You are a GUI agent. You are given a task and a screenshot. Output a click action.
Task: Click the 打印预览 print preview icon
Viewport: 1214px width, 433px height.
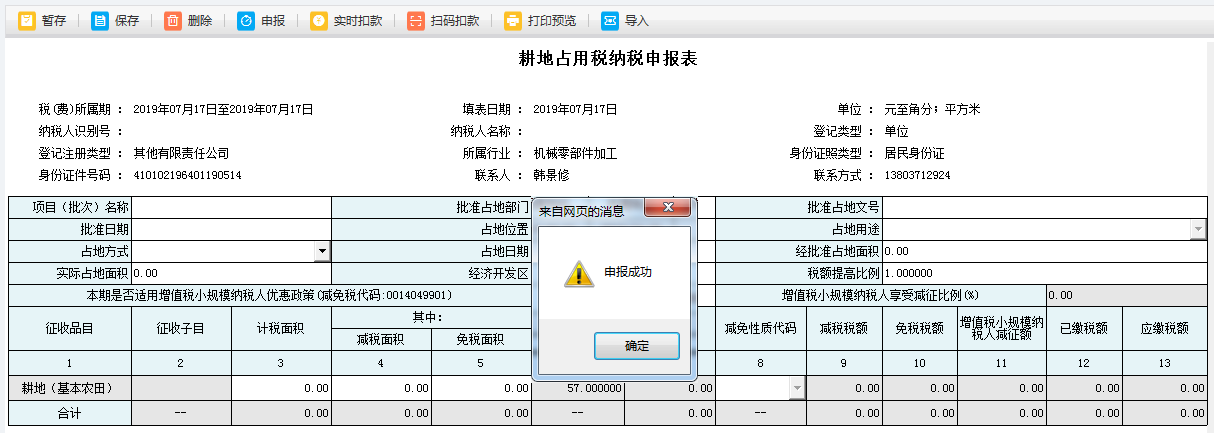point(513,20)
